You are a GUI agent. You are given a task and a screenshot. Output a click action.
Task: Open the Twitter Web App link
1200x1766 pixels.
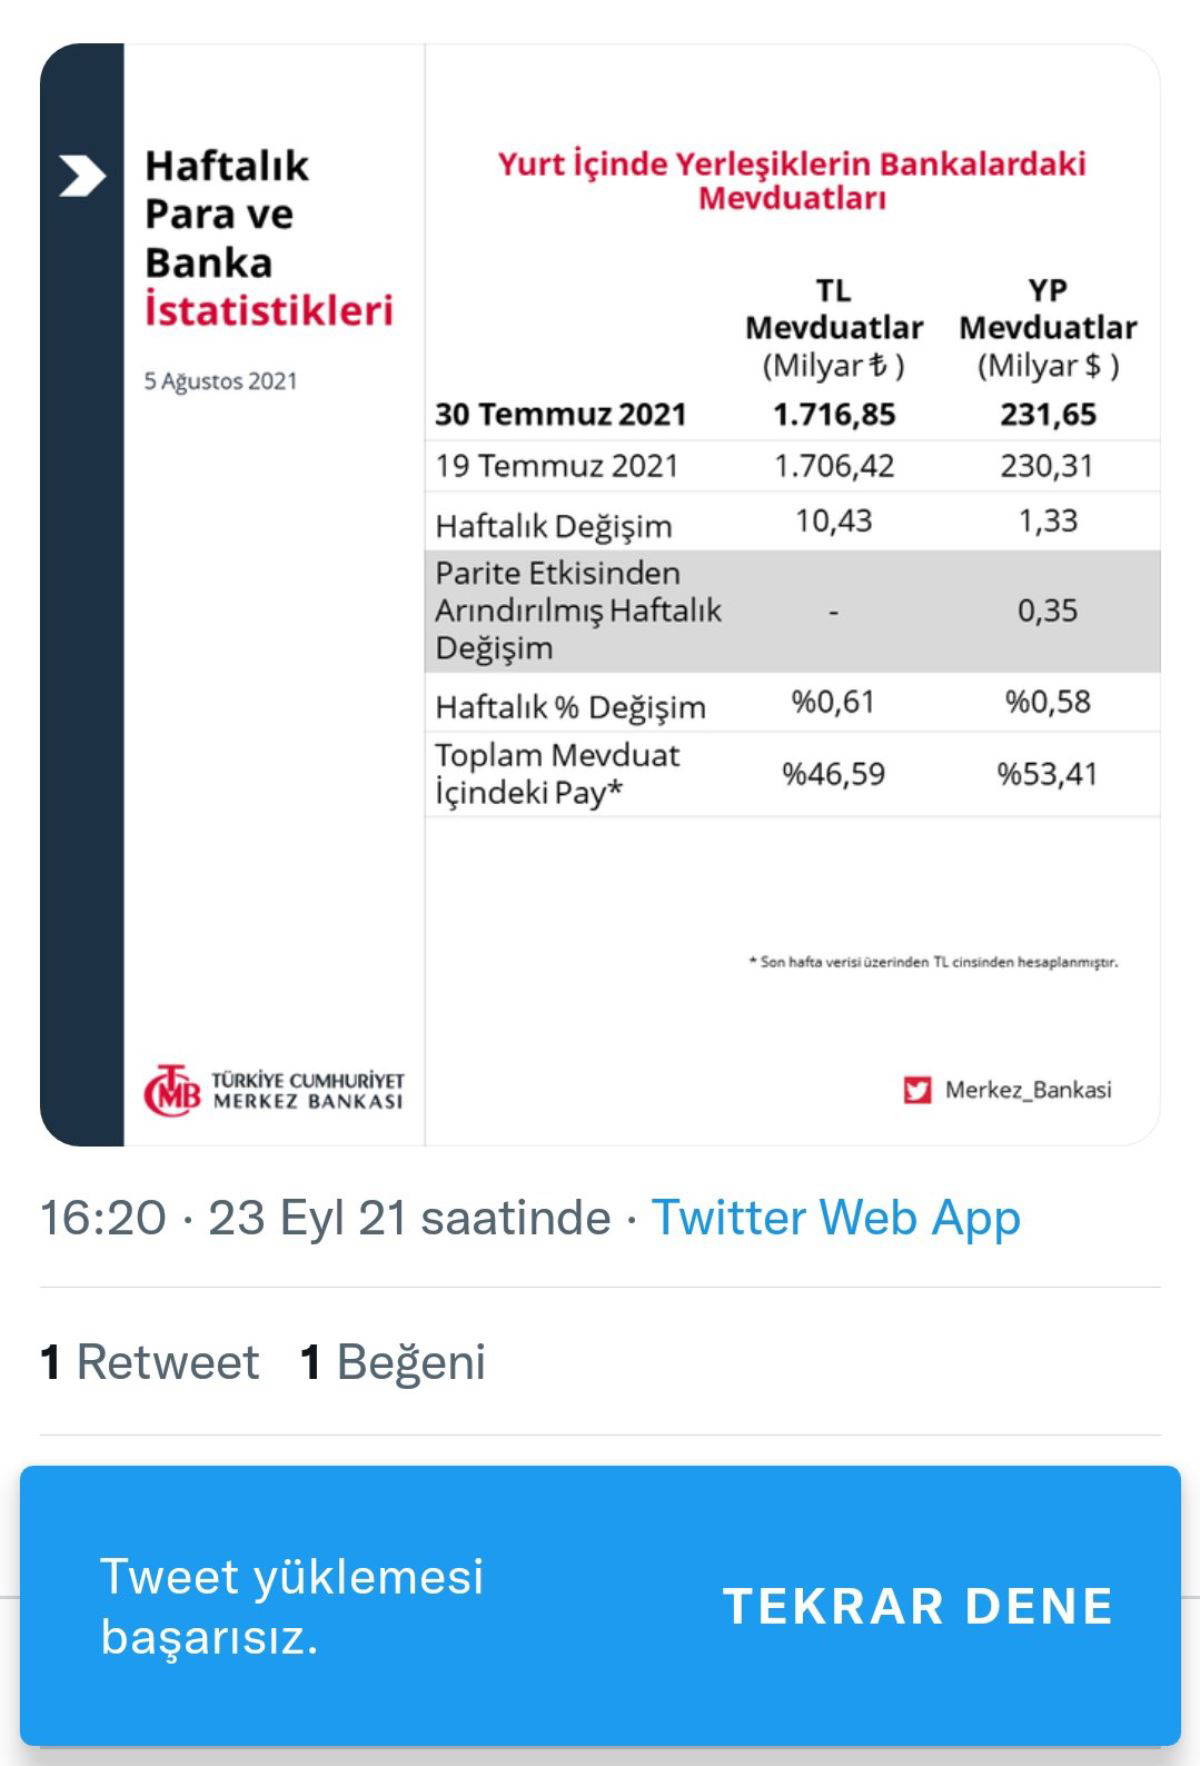836,1218
